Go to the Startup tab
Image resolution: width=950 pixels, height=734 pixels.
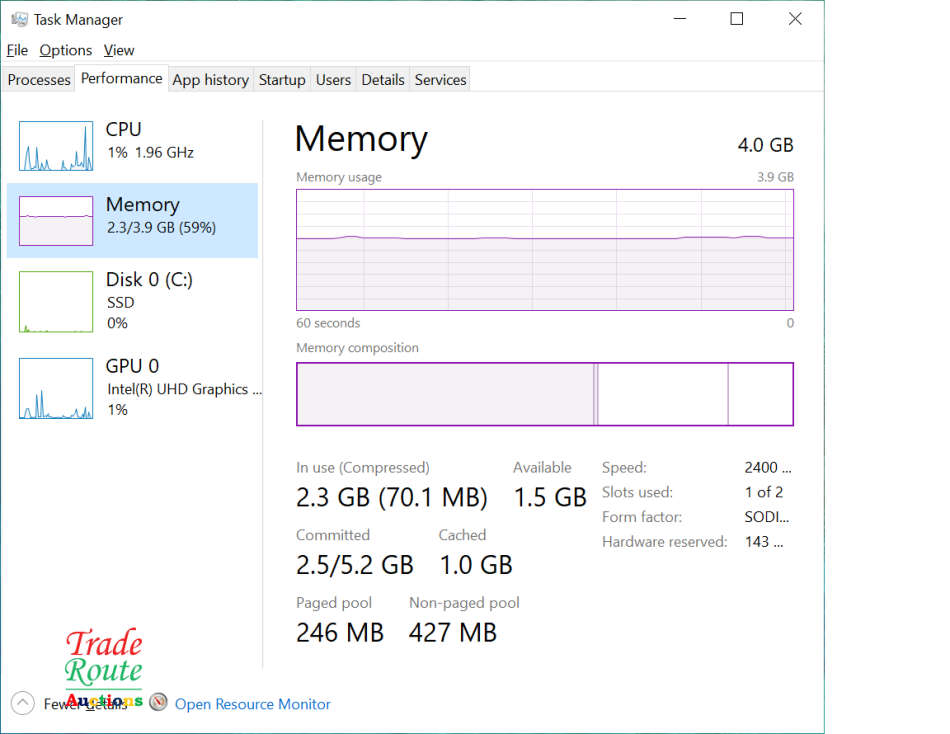tap(282, 80)
